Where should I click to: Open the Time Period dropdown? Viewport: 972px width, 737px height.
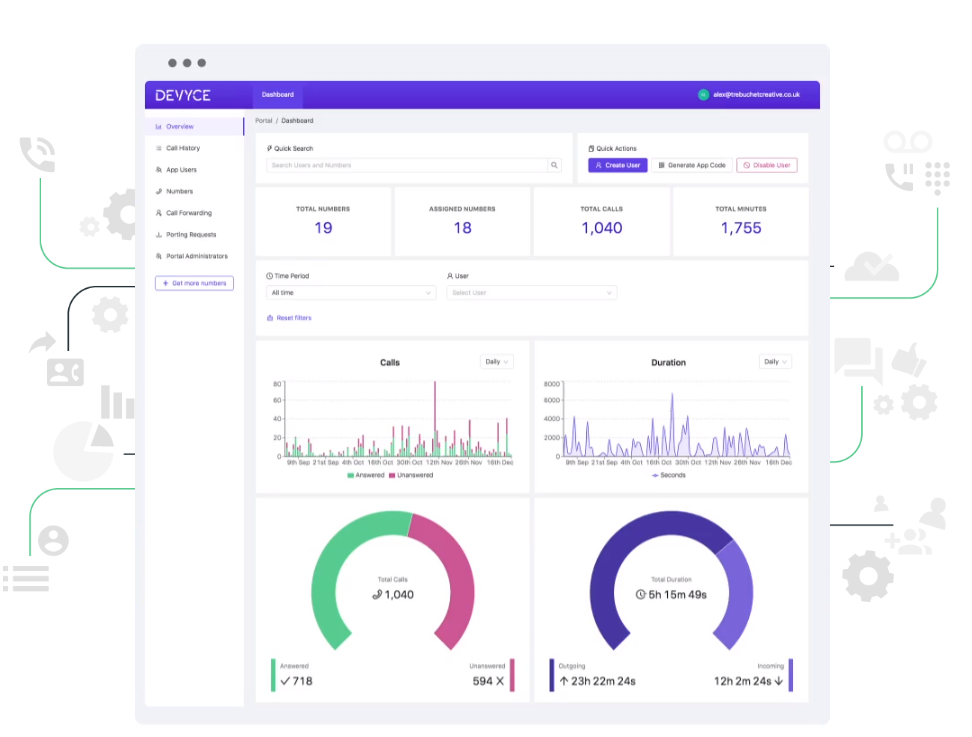click(350, 293)
